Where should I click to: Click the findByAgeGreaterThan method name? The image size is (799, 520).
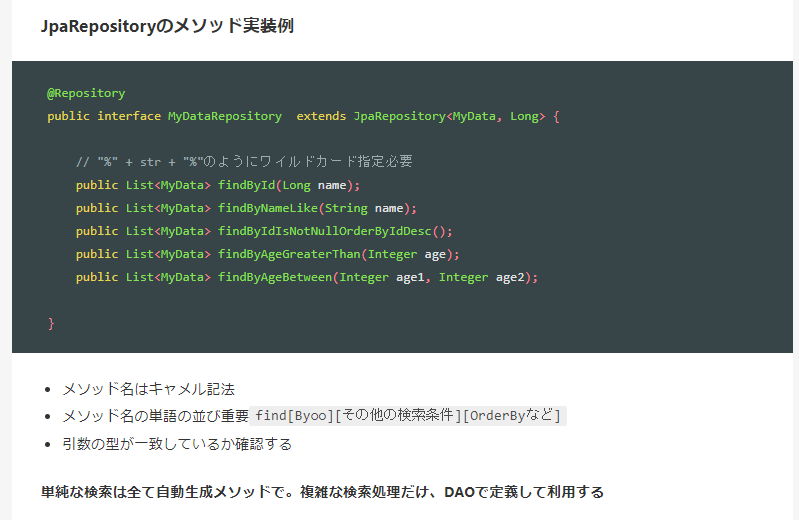[288, 254]
